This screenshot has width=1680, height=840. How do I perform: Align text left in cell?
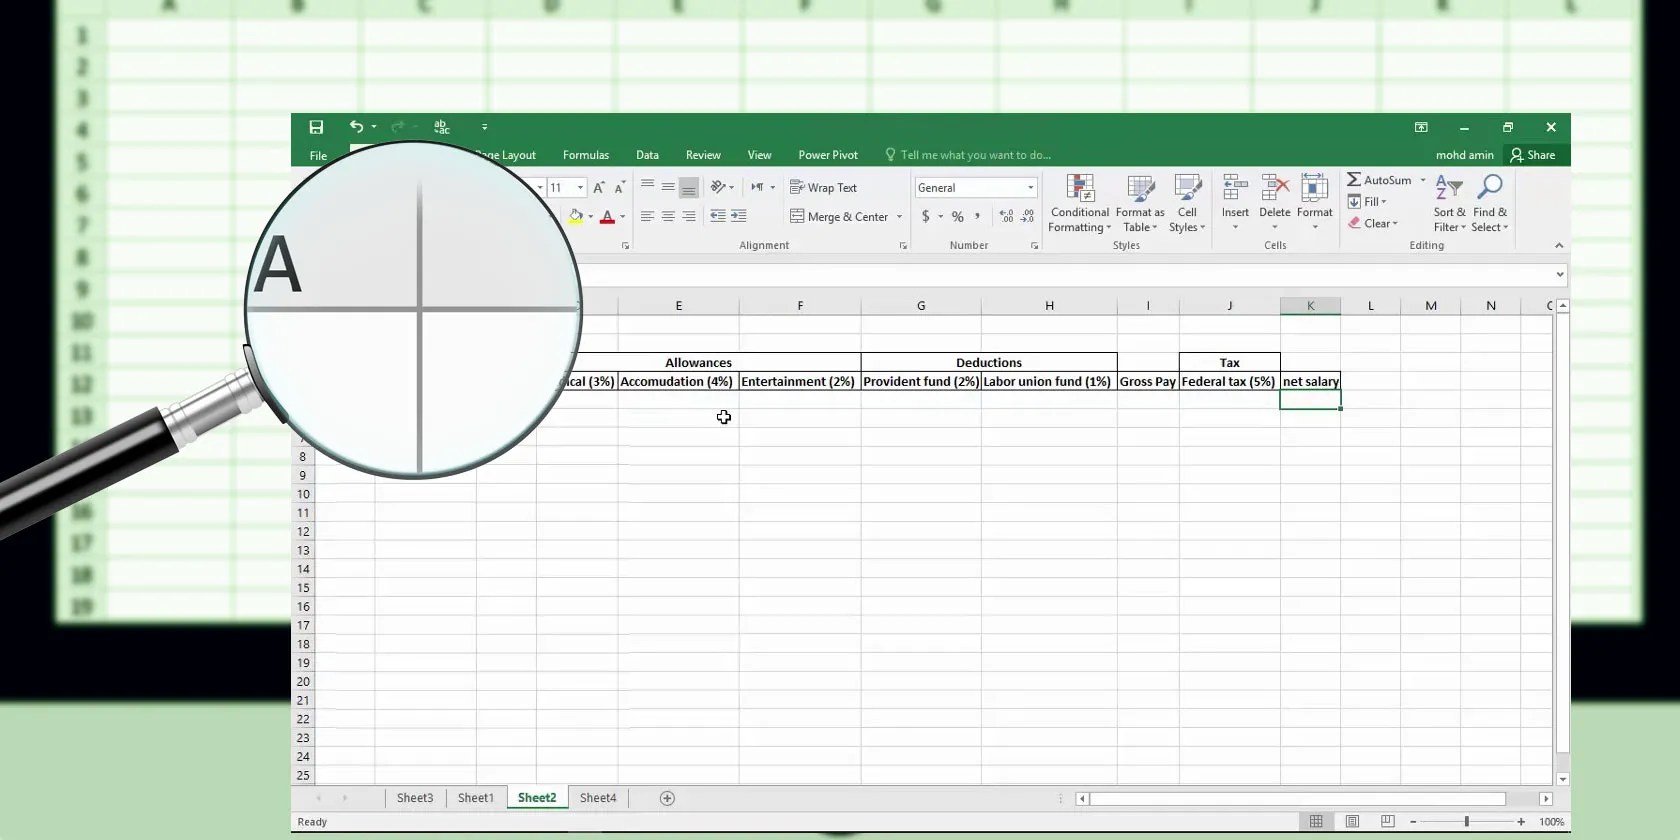coord(647,216)
